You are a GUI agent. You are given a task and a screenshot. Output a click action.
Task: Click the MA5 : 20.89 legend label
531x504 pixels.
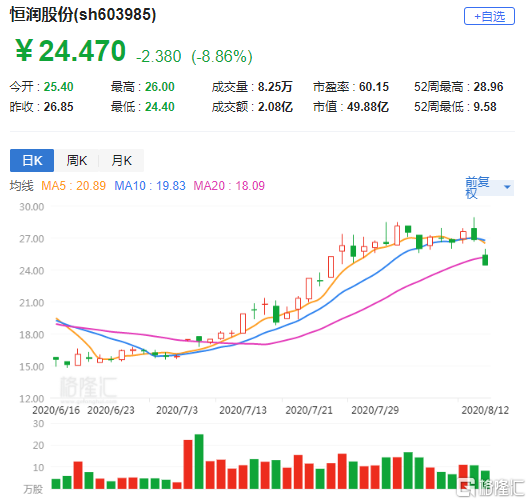pos(73,186)
